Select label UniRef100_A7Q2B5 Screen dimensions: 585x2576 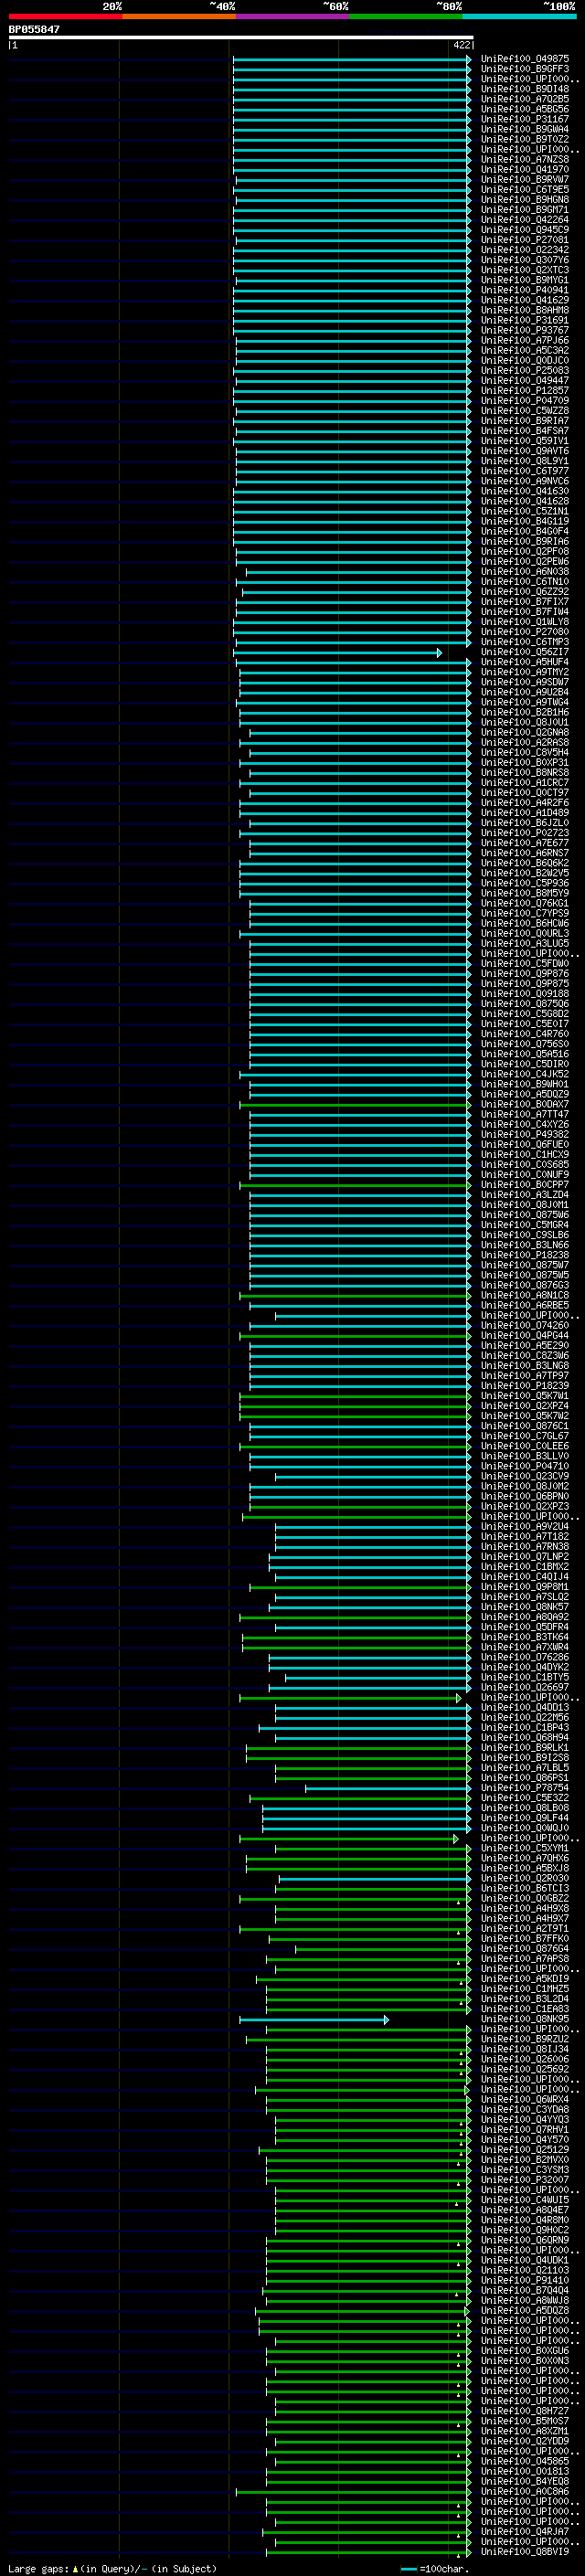tap(524, 99)
